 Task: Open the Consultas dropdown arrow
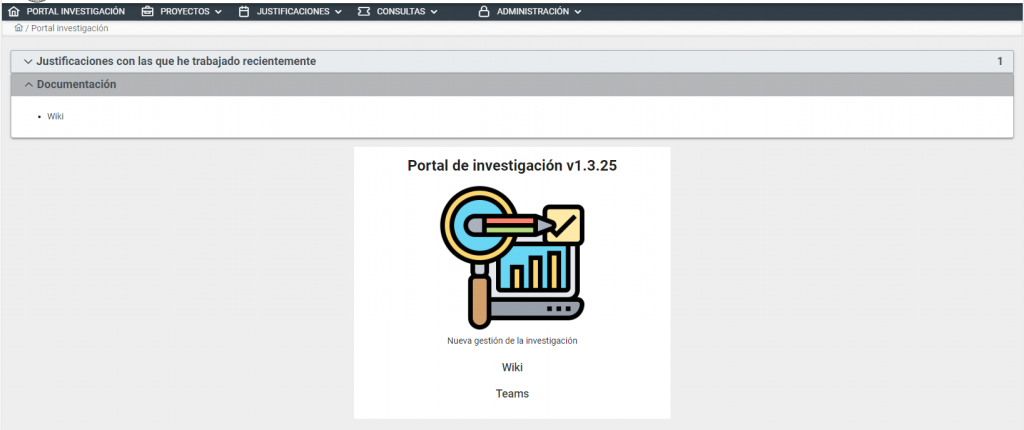coord(434,12)
